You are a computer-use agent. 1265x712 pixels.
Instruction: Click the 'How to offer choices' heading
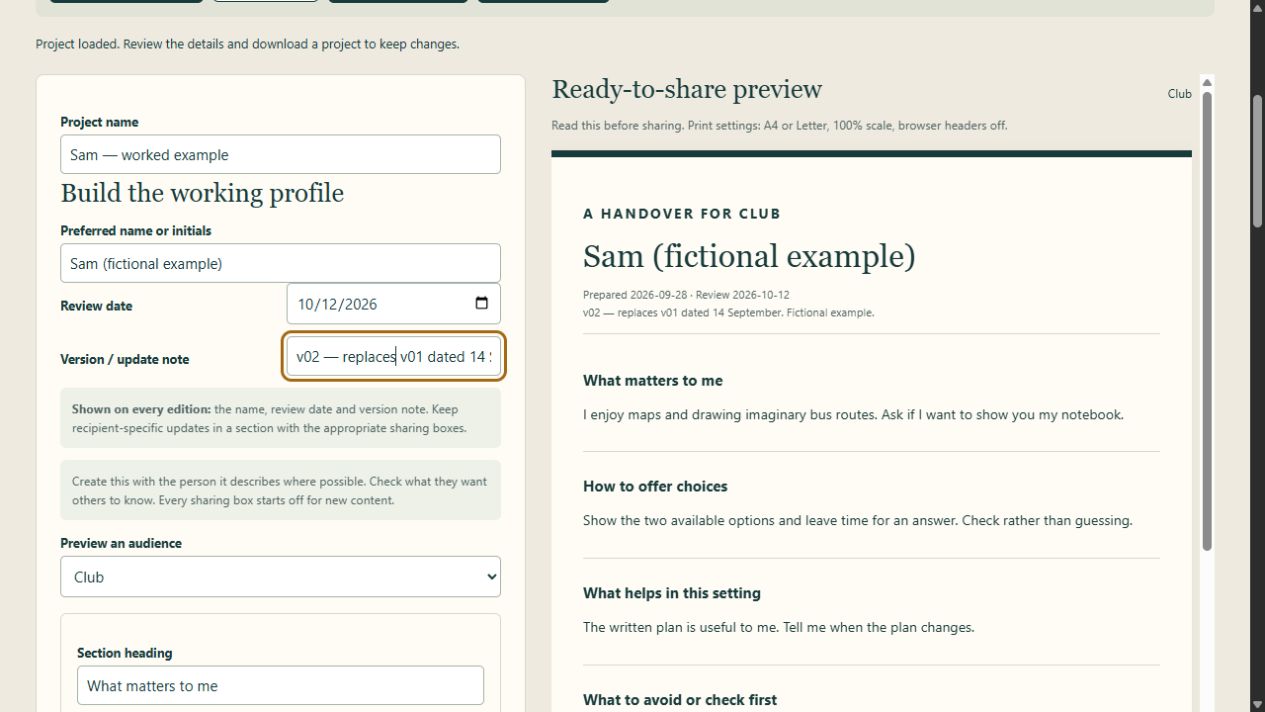[655, 487]
